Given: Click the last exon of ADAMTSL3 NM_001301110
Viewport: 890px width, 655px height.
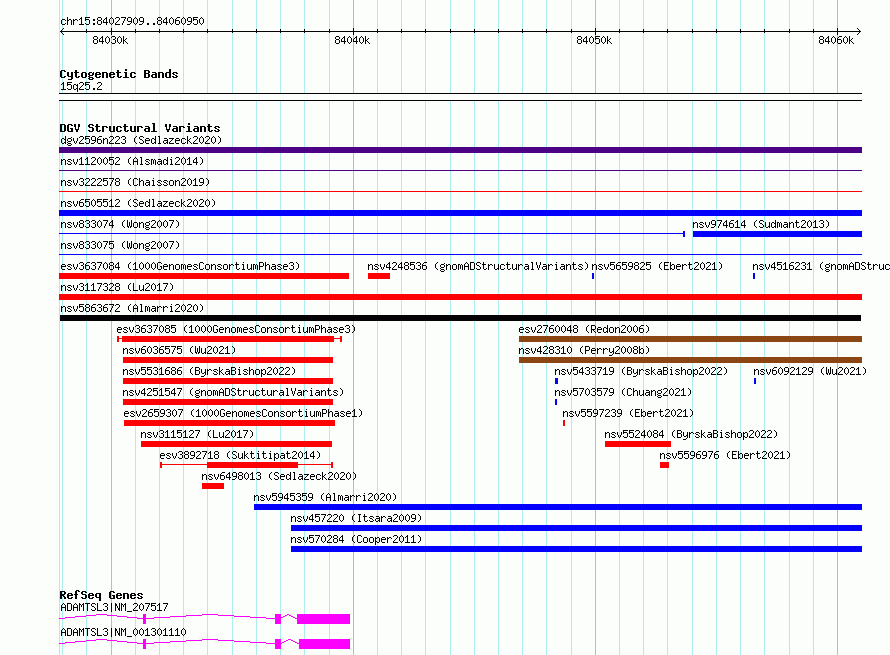Looking at the screenshot, I should click(324, 644).
